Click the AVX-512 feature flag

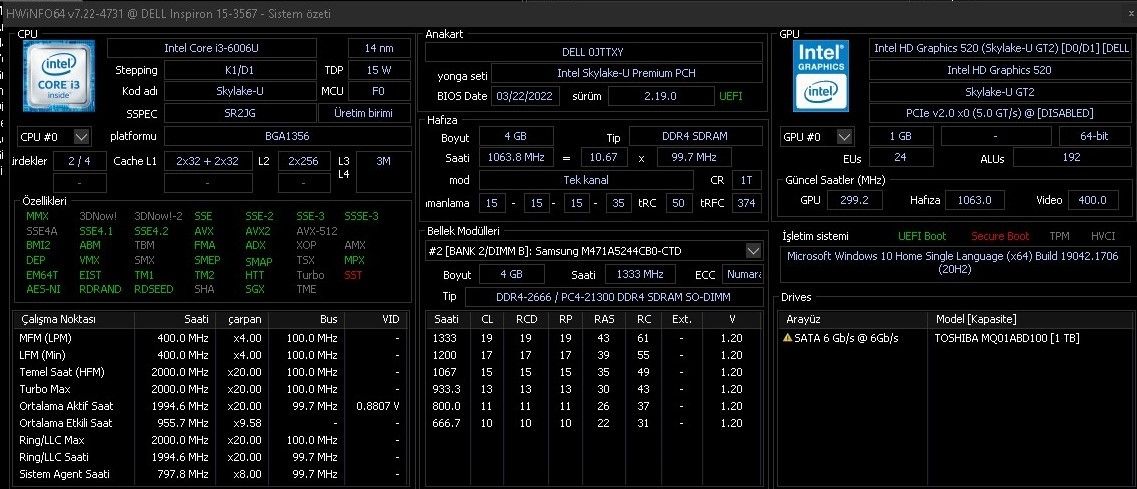coord(317,231)
